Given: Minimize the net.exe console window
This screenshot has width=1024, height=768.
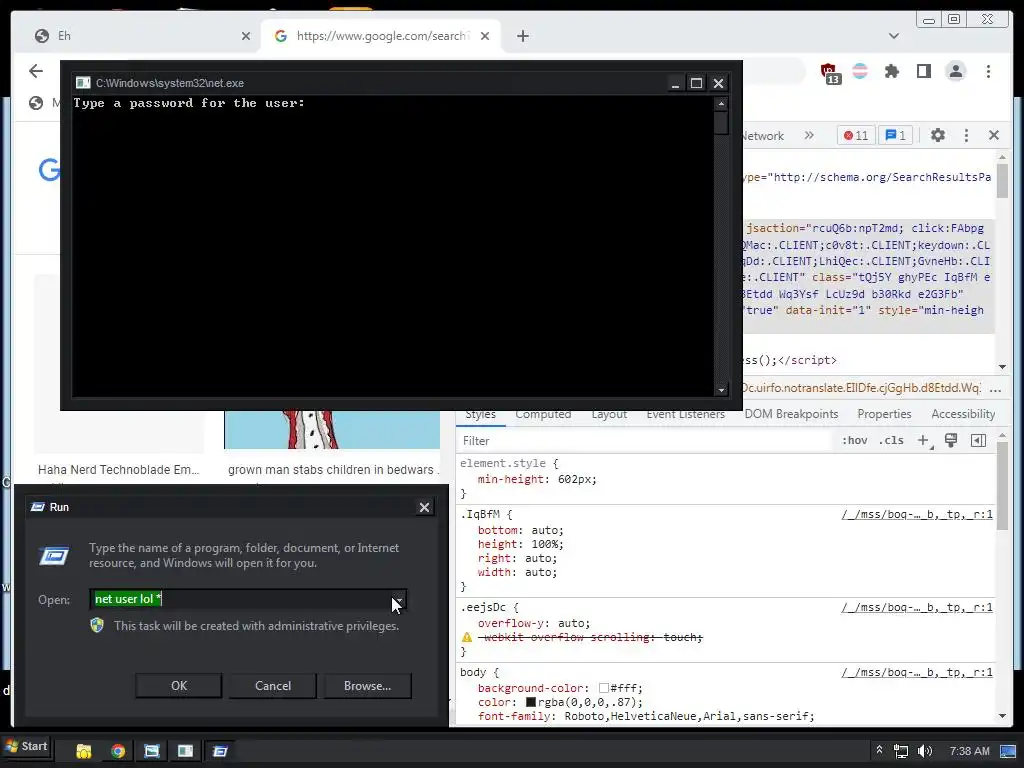Looking at the screenshot, I should (675, 84).
